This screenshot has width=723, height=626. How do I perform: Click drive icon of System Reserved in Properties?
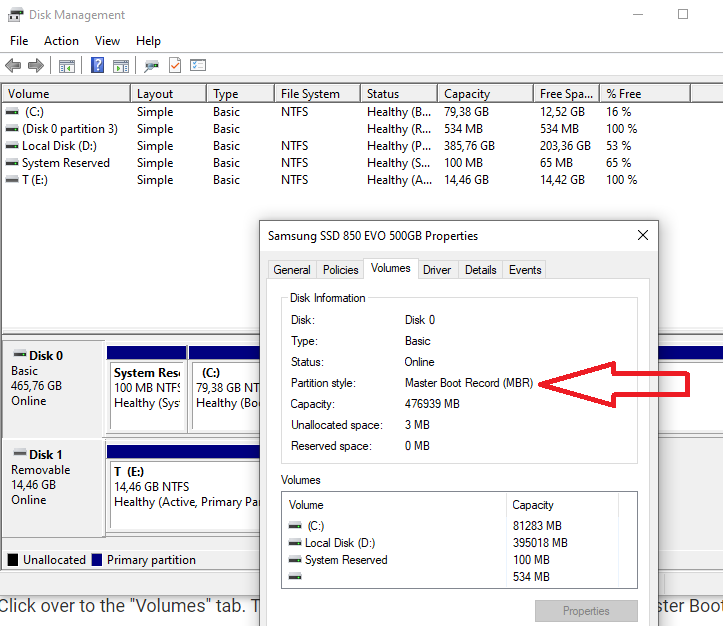click(x=295, y=560)
